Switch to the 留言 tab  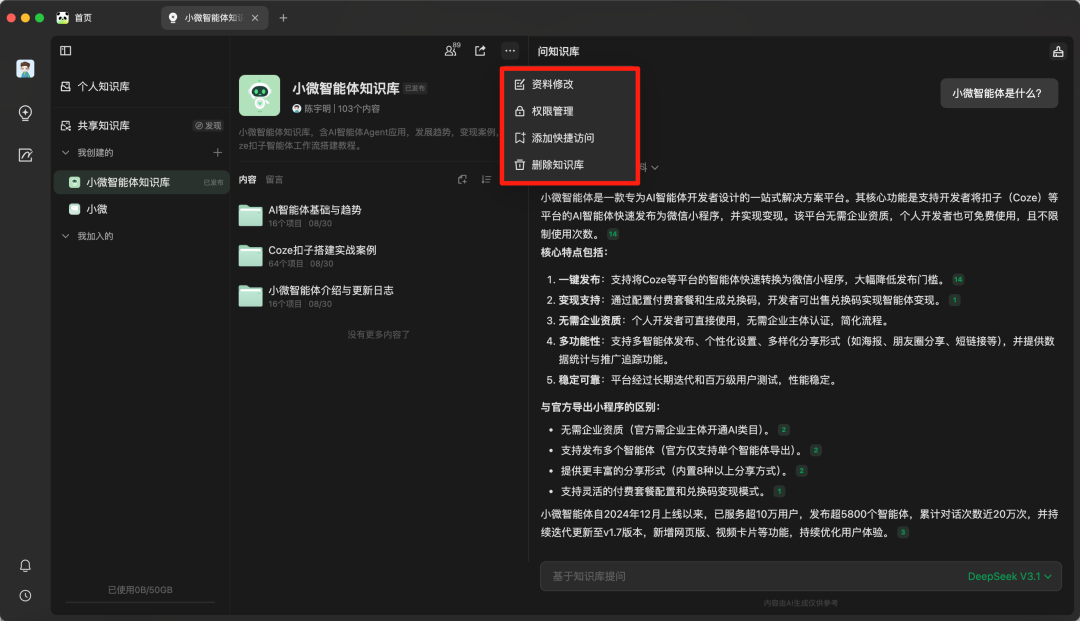click(274, 180)
